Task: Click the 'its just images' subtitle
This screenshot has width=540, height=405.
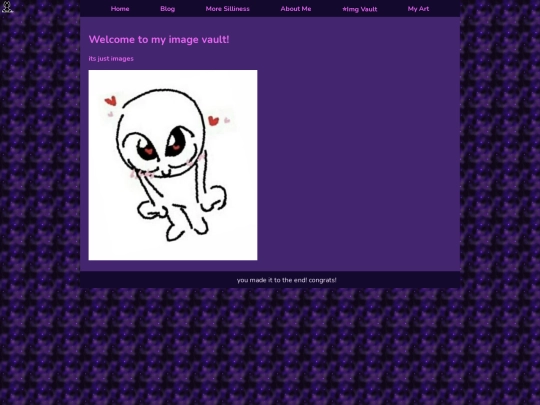Action: tap(111, 59)
